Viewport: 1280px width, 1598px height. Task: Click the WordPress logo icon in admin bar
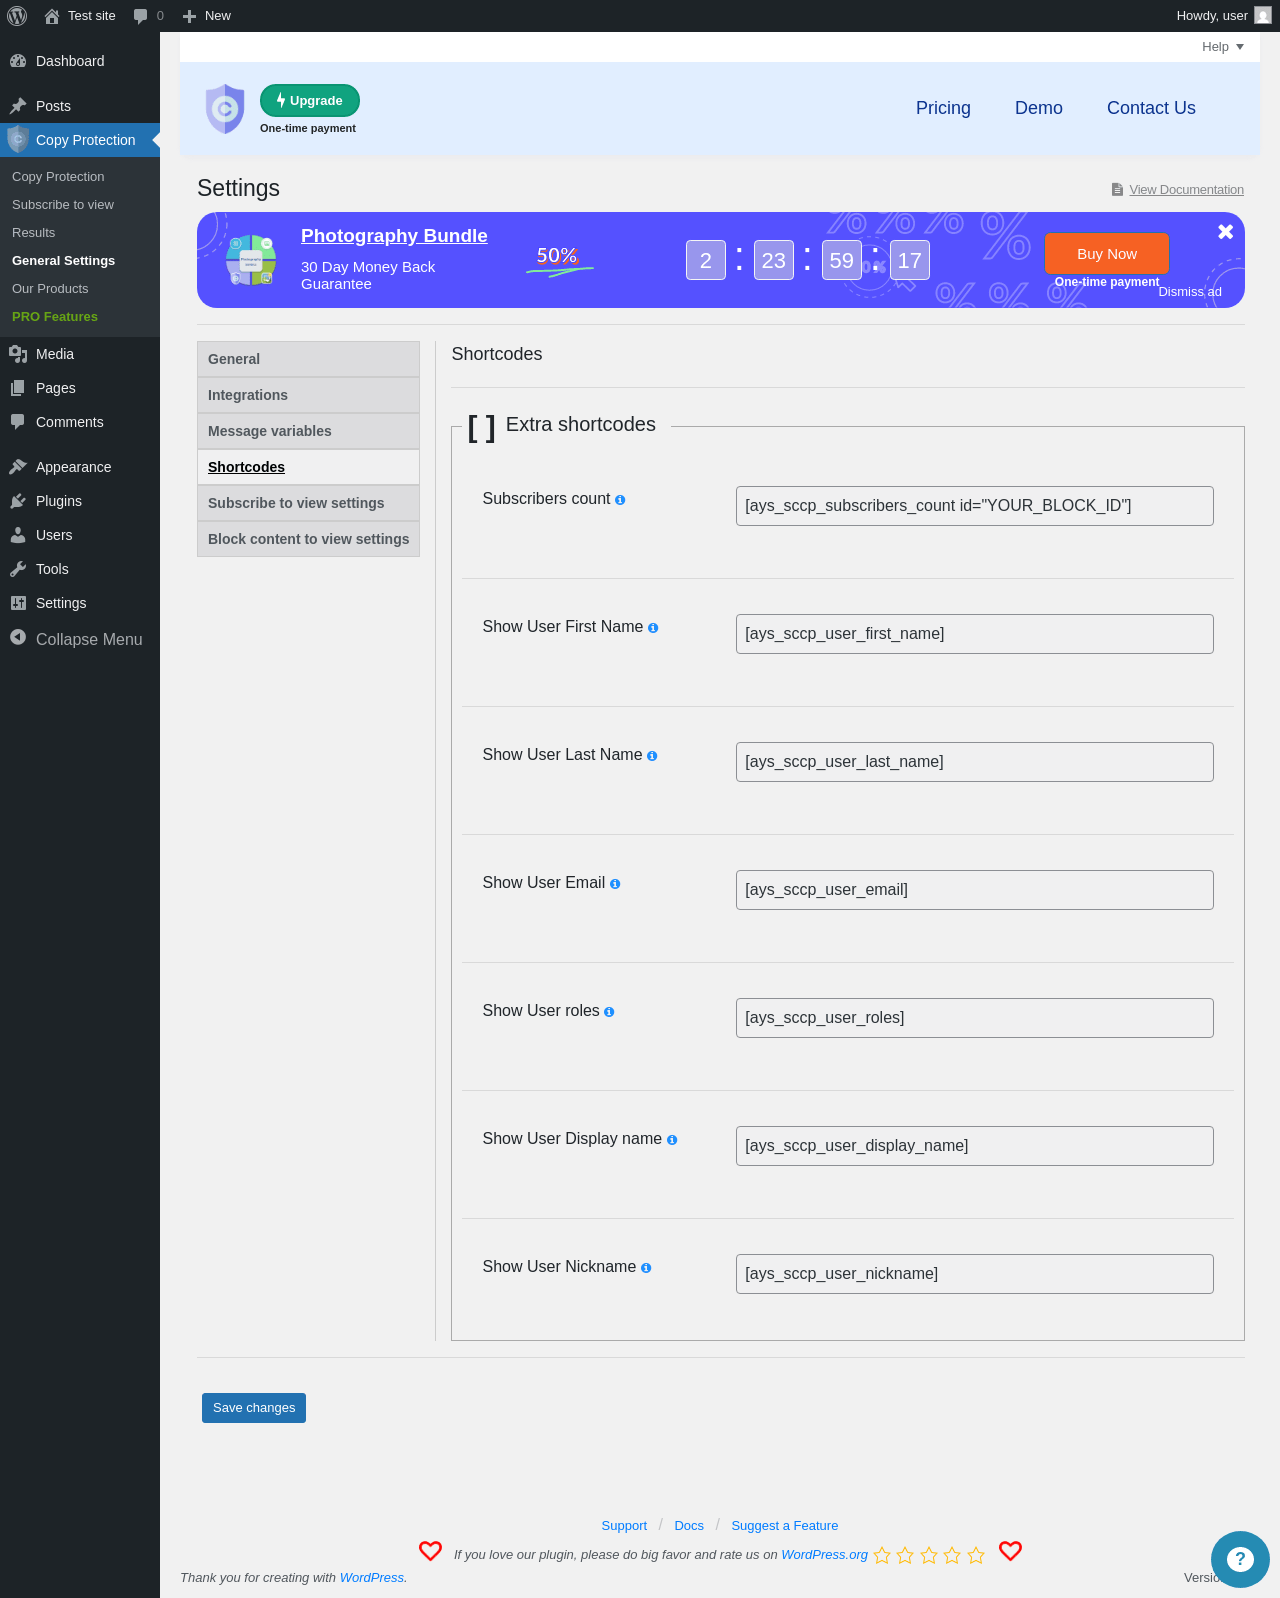pos(17,16)
